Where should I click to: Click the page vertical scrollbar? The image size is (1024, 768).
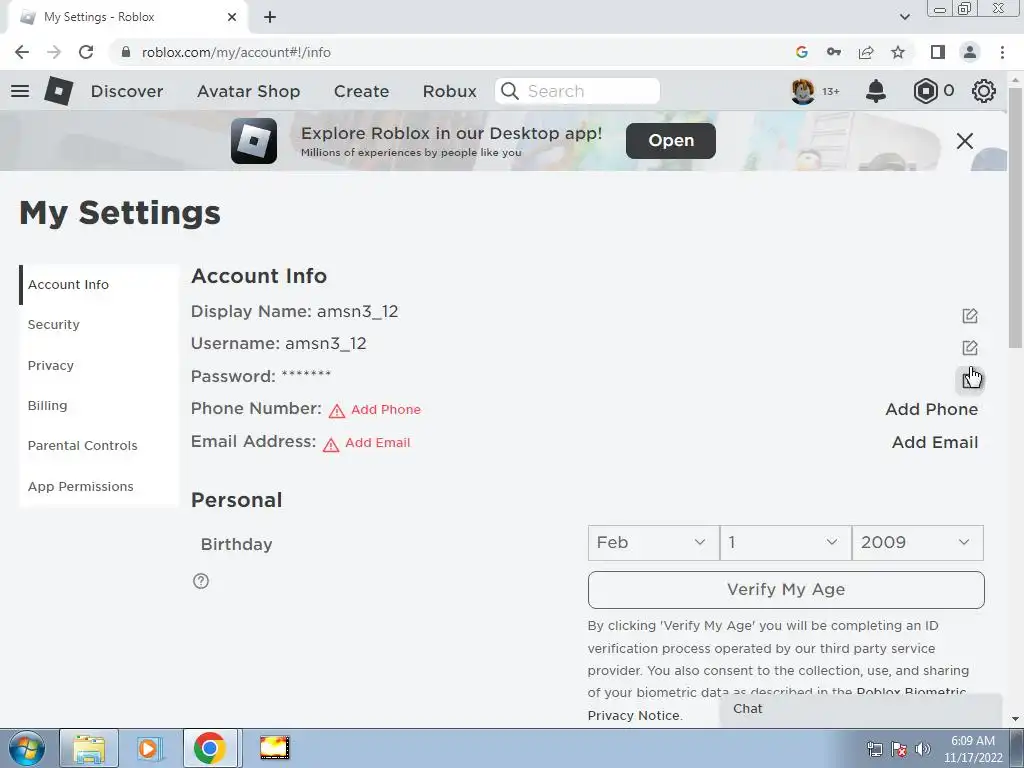[1015, 219]
